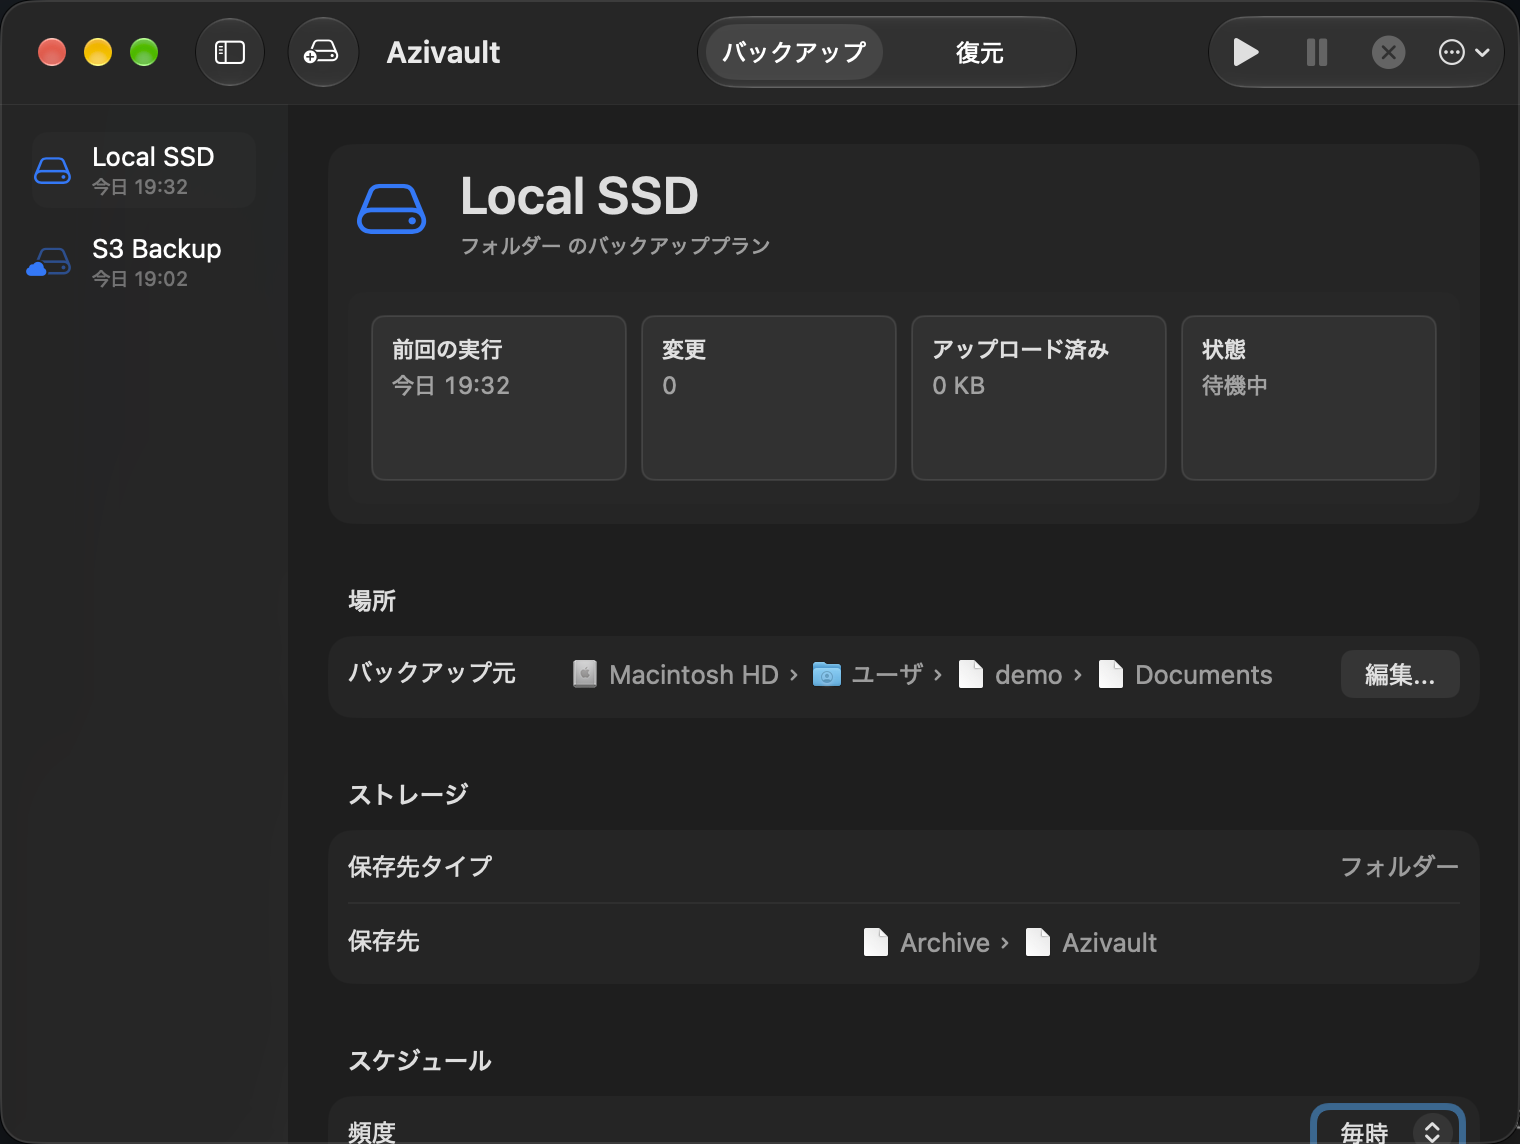
Task: Open the more options ellipsis menu
Action: (x=1464, y=52)
